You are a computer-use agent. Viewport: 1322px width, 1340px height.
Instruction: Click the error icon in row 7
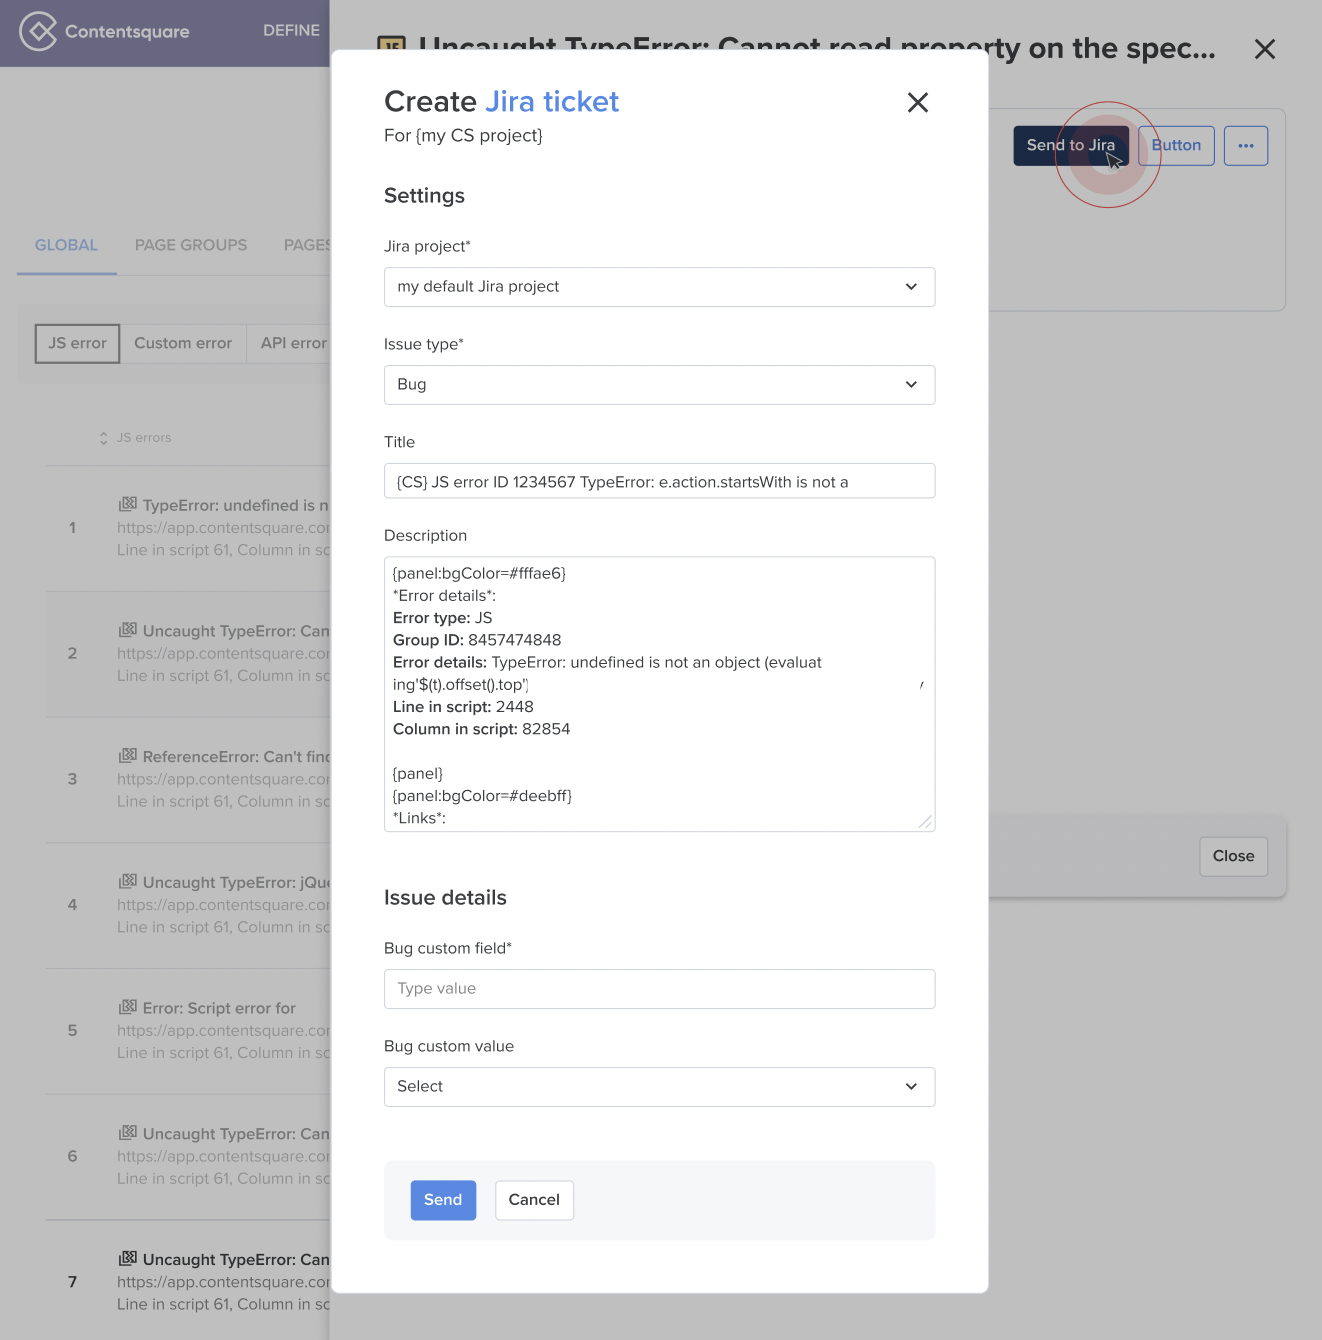point(128,1258)
